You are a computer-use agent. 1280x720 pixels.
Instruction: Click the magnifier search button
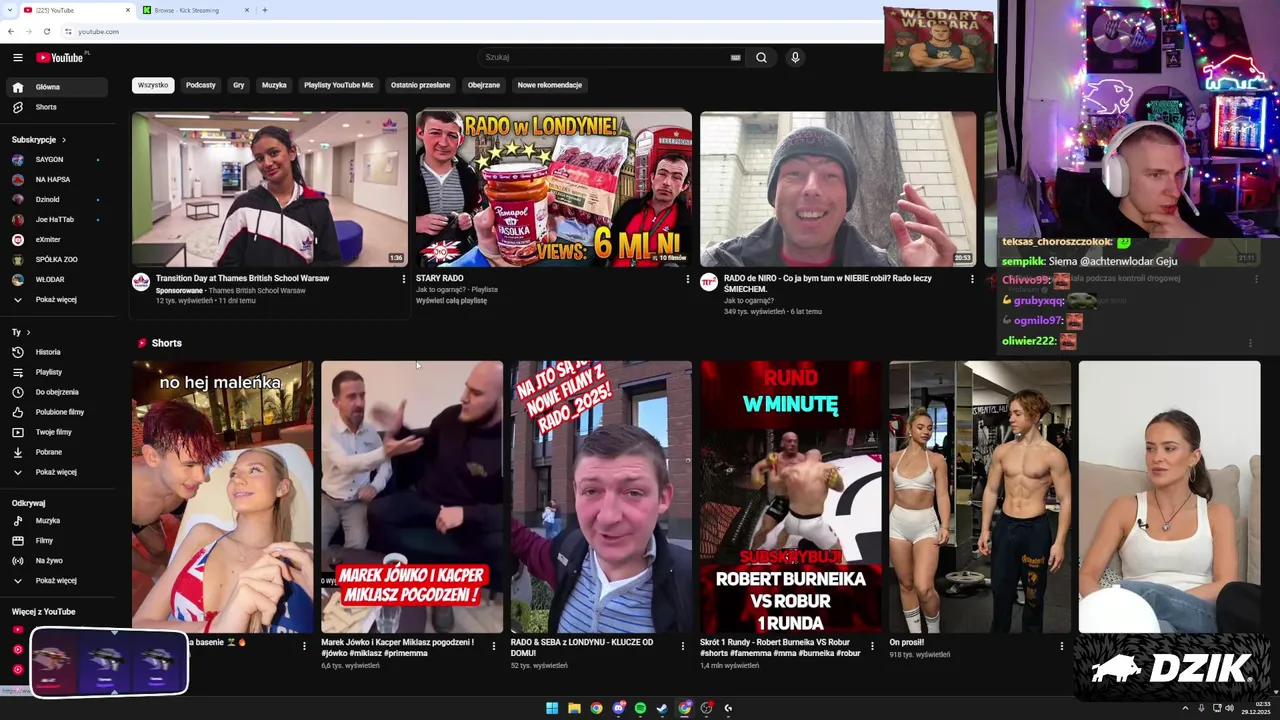pyautogui.click(x=761, y=57)
